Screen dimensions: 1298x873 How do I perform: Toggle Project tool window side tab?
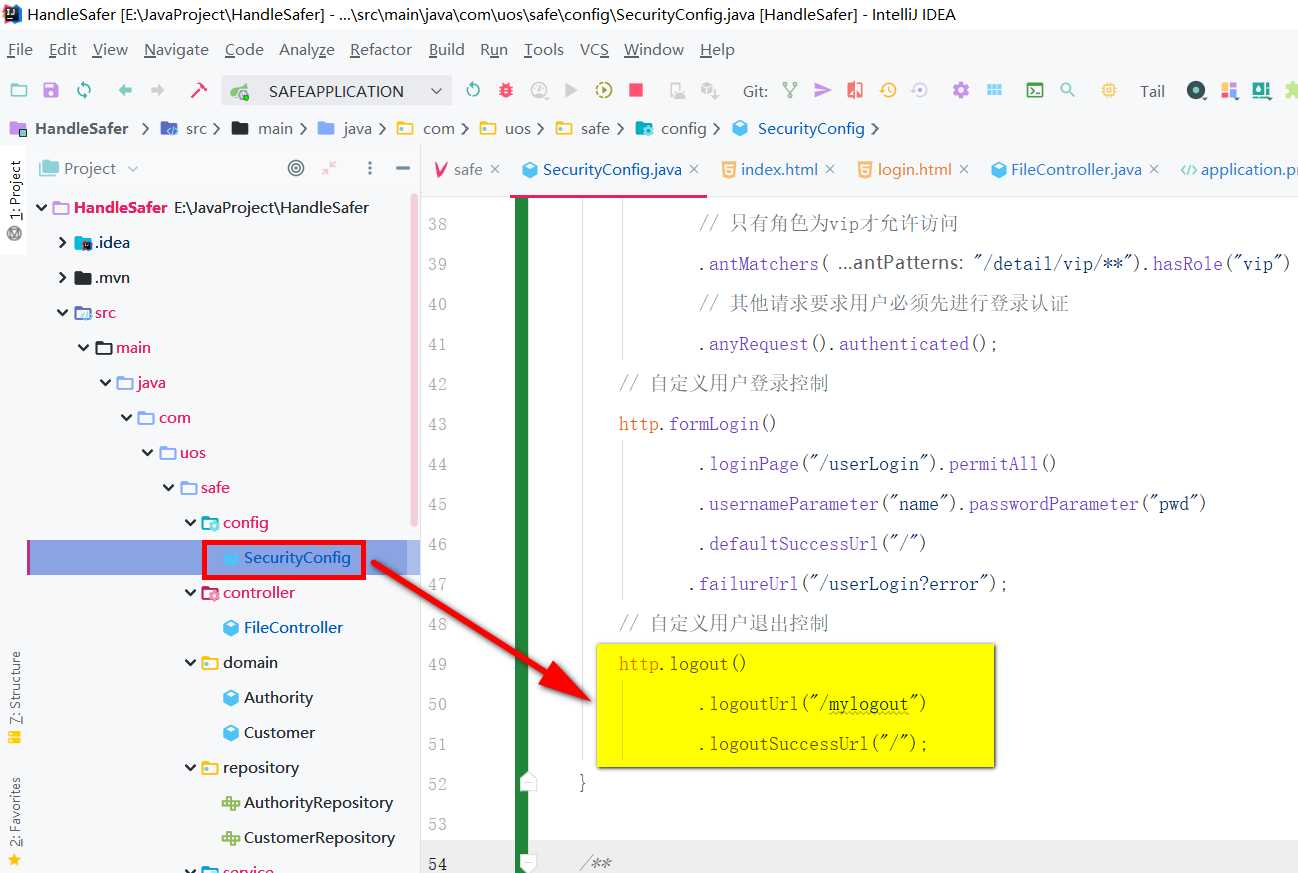tap(14, 199)
